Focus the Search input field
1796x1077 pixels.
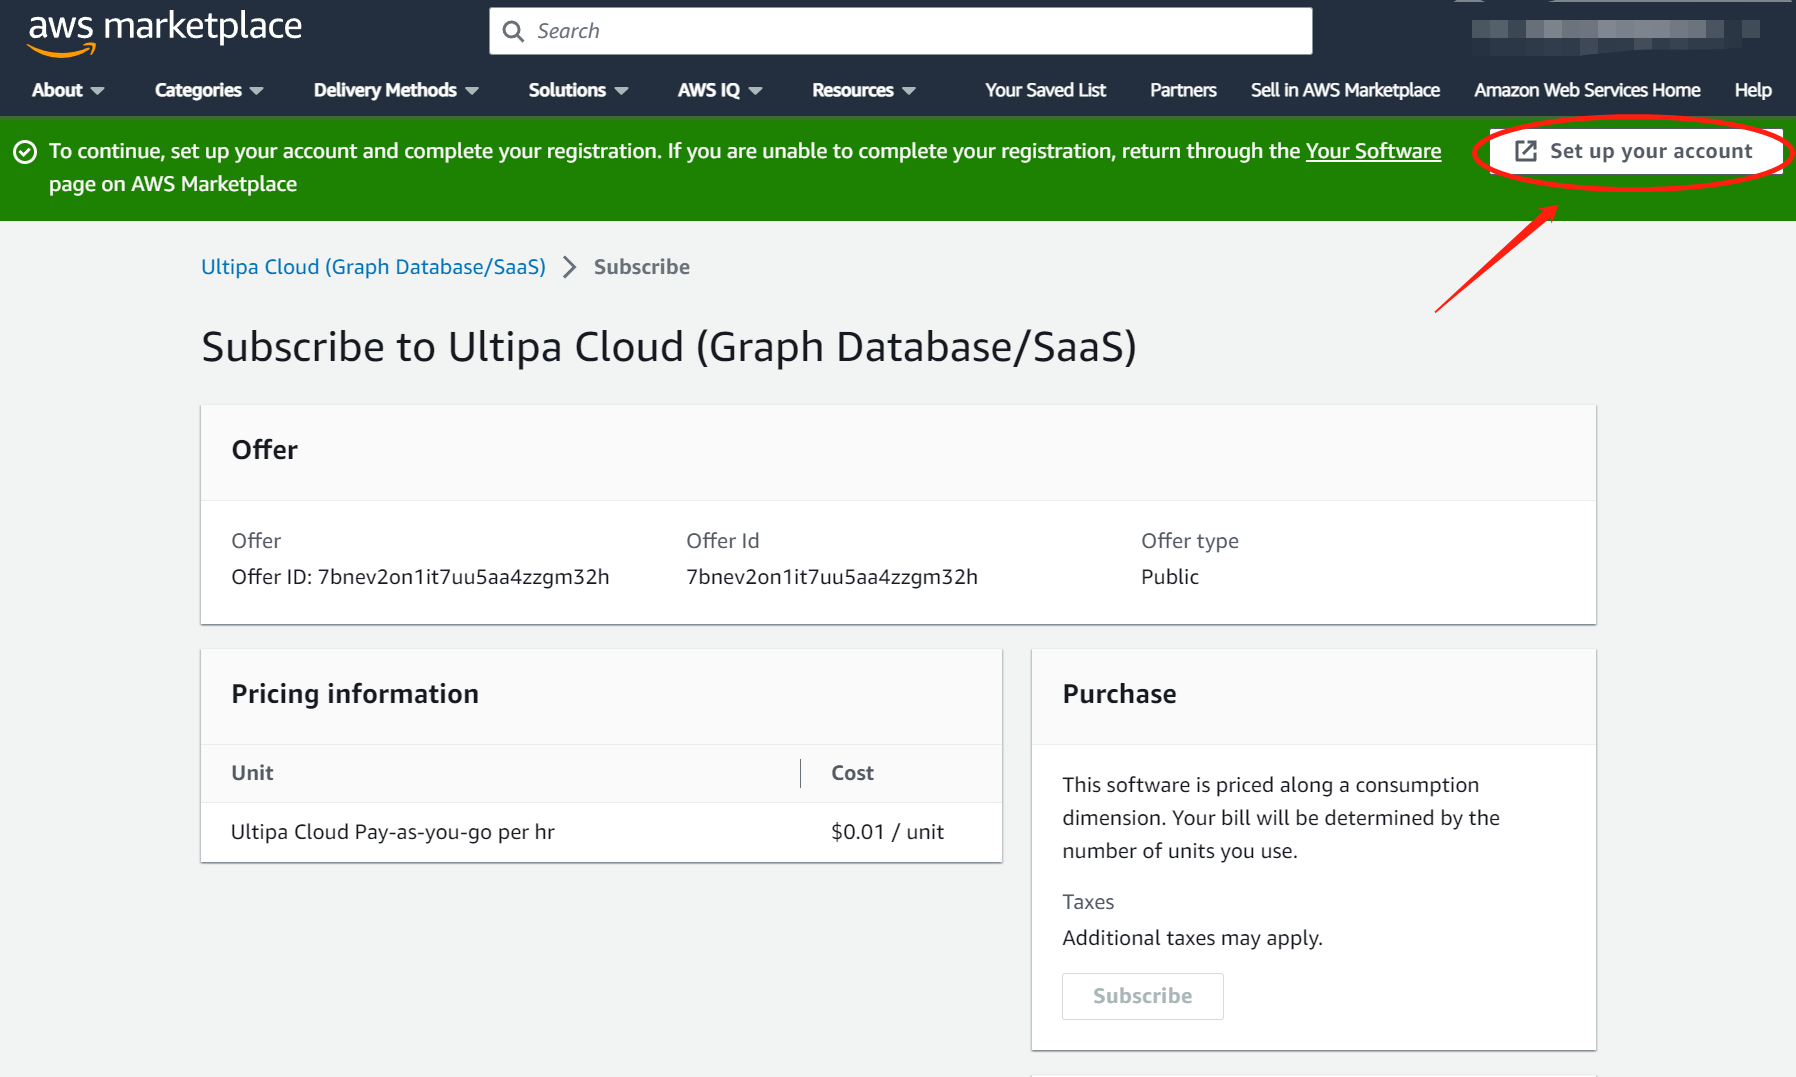click(x=900, y=31)
